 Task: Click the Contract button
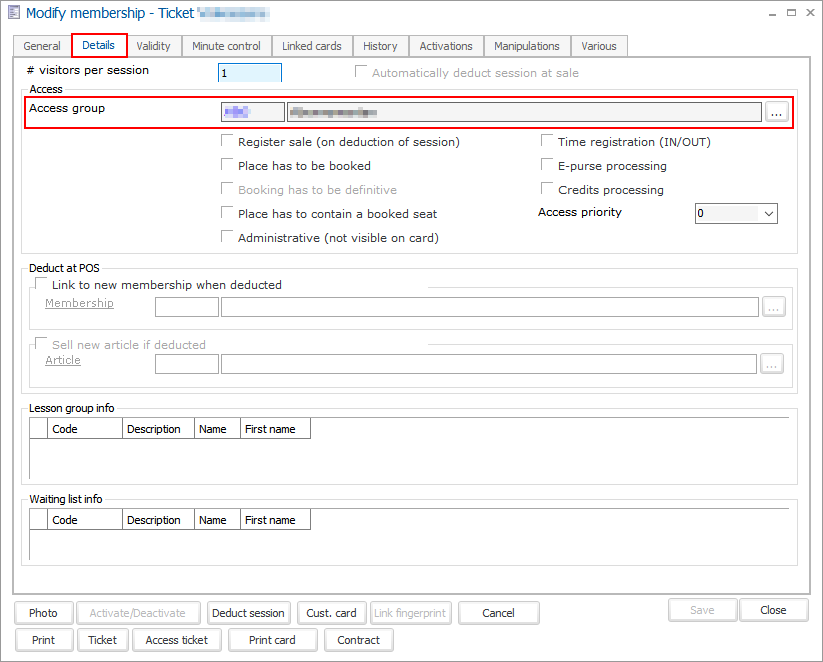point(359,640)
